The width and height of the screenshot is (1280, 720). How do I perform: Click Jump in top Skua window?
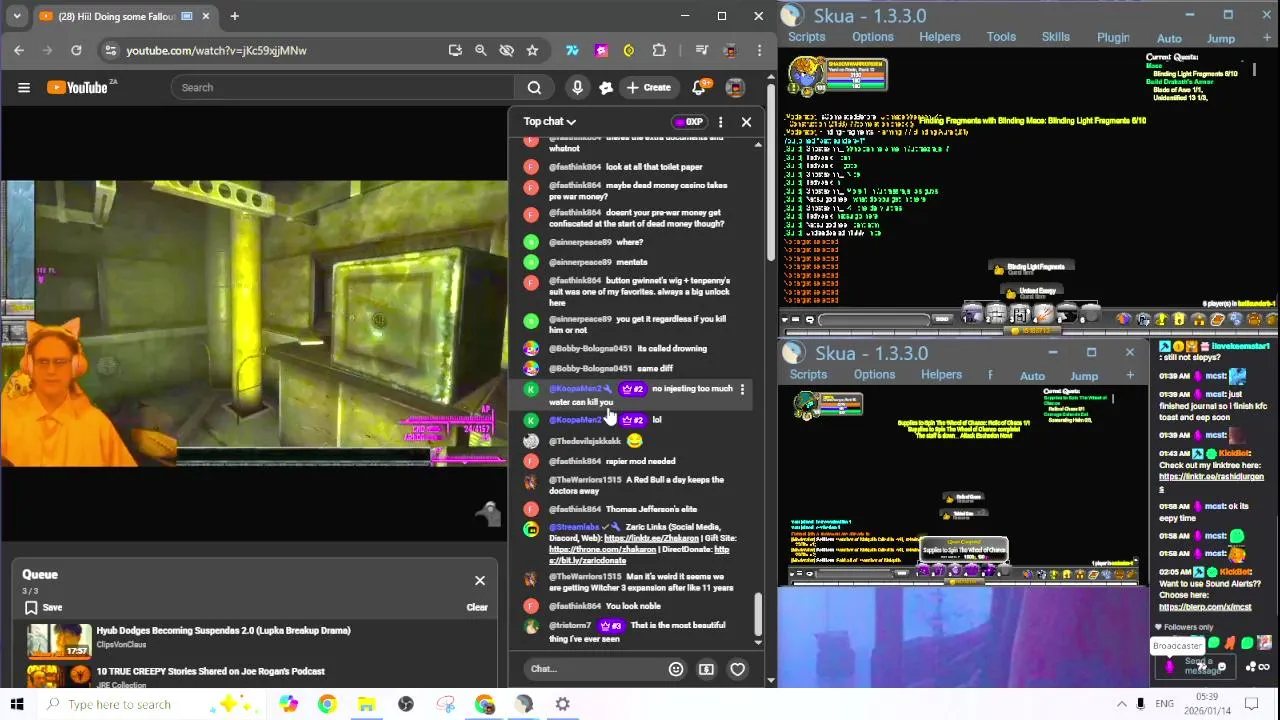[x=1221, y=39]
